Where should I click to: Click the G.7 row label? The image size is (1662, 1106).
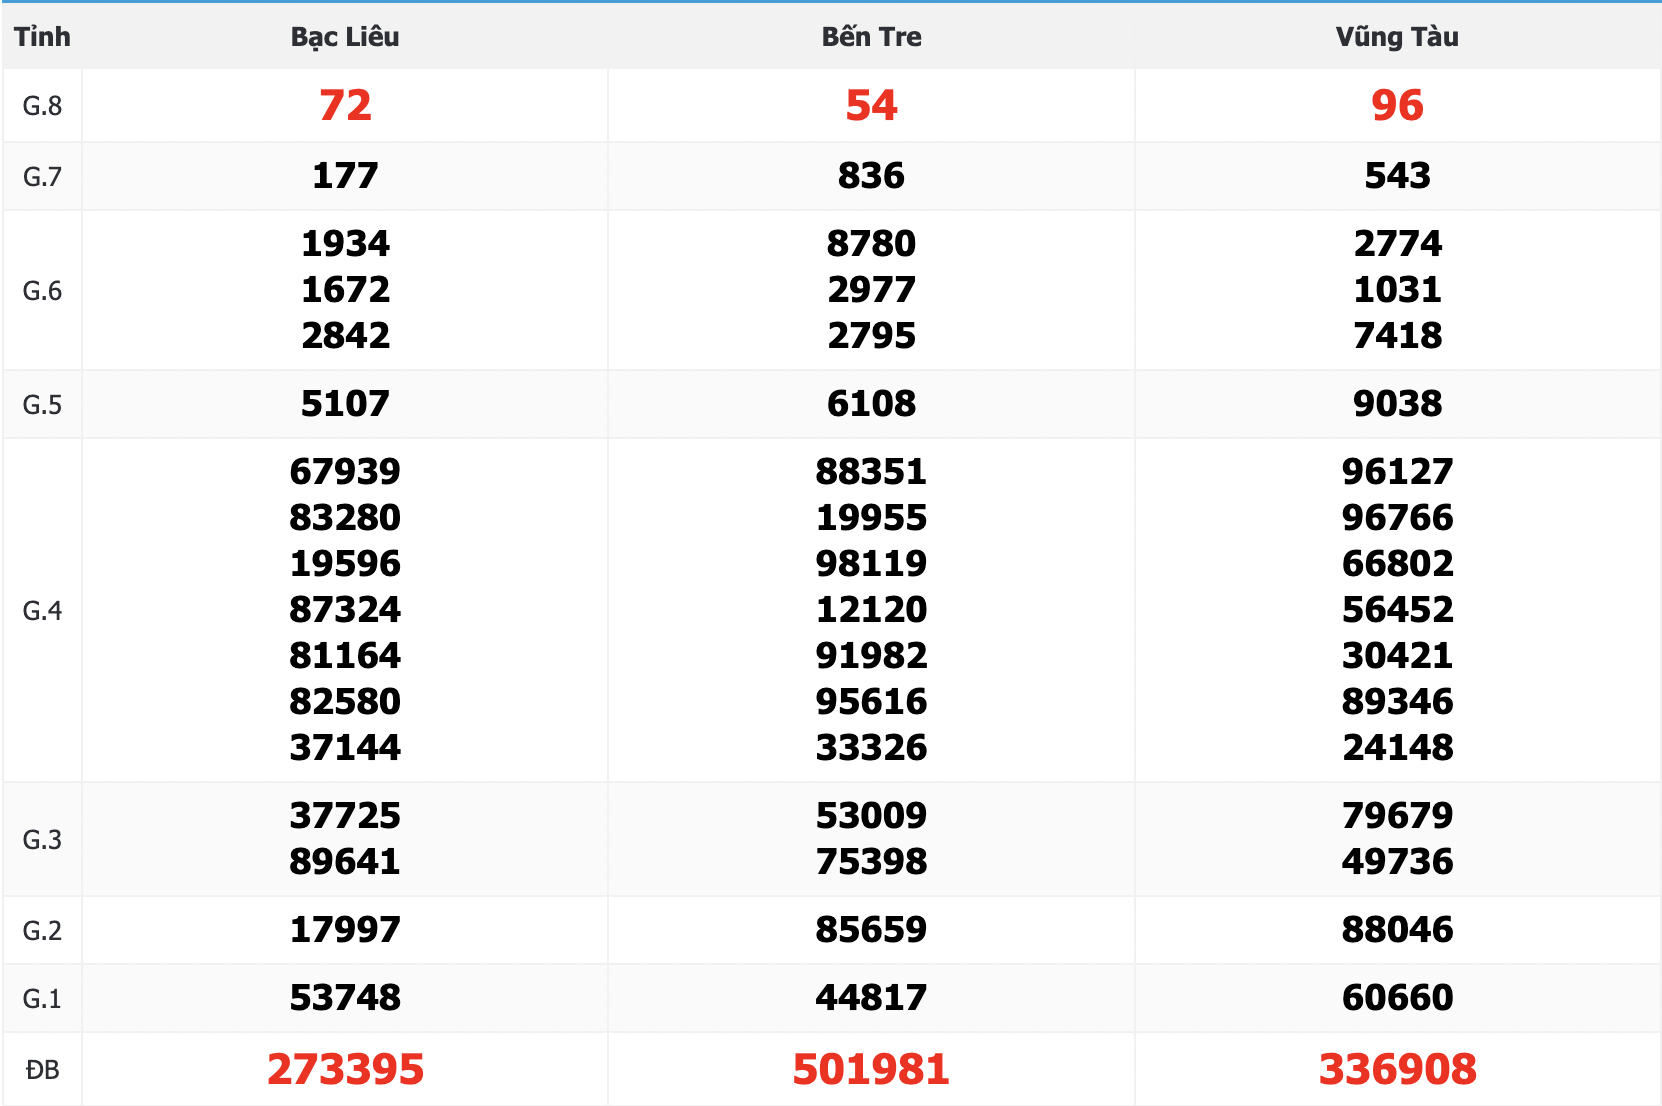tap(42, 177)
